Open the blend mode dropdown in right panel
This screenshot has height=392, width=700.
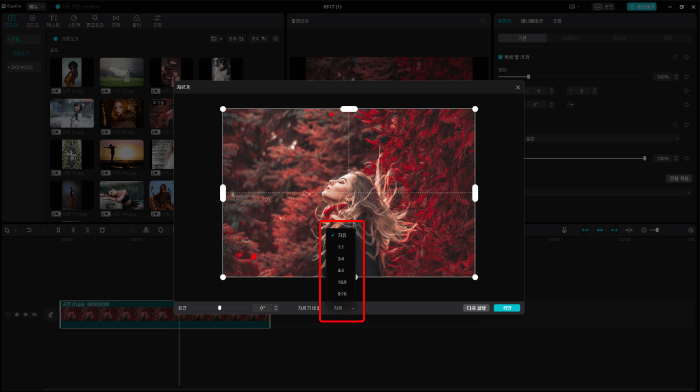tap(603, 139)
